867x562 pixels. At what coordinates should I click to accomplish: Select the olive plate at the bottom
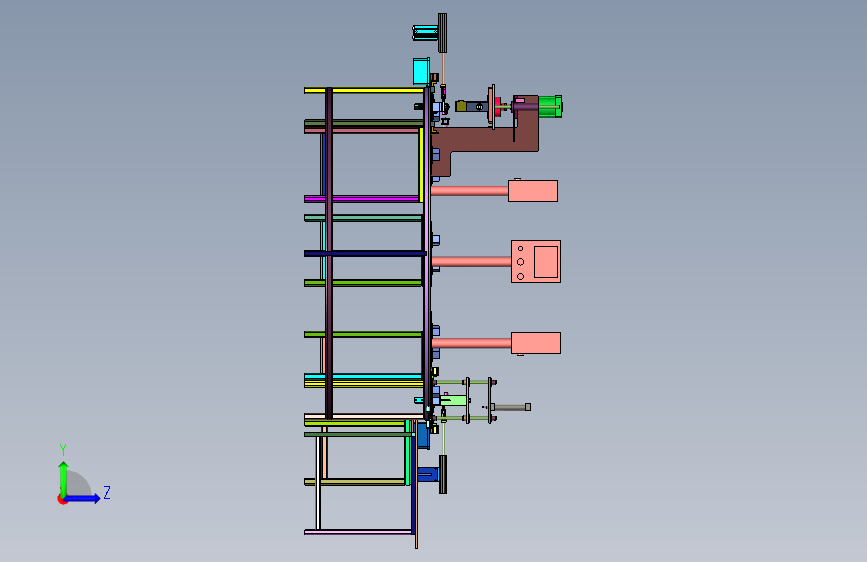pos(443,474)
